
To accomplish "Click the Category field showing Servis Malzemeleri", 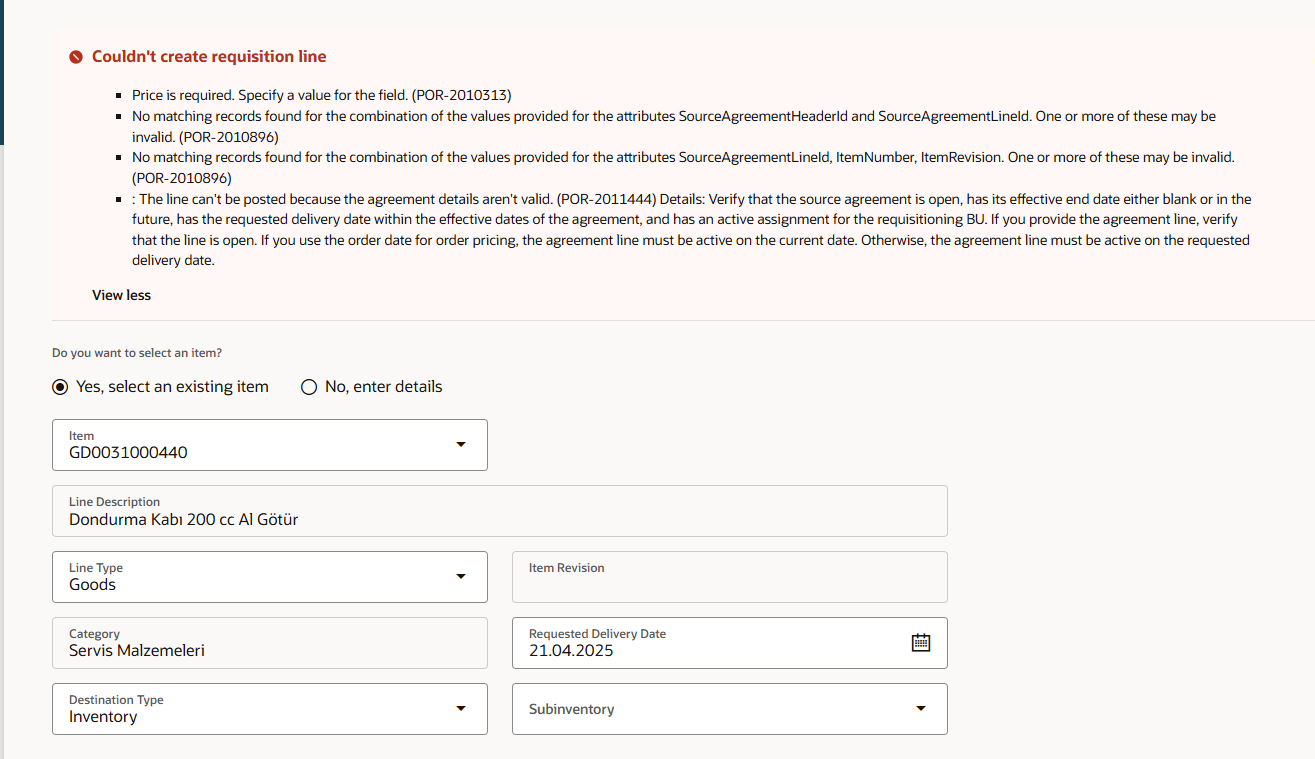I will pos(270,643).
